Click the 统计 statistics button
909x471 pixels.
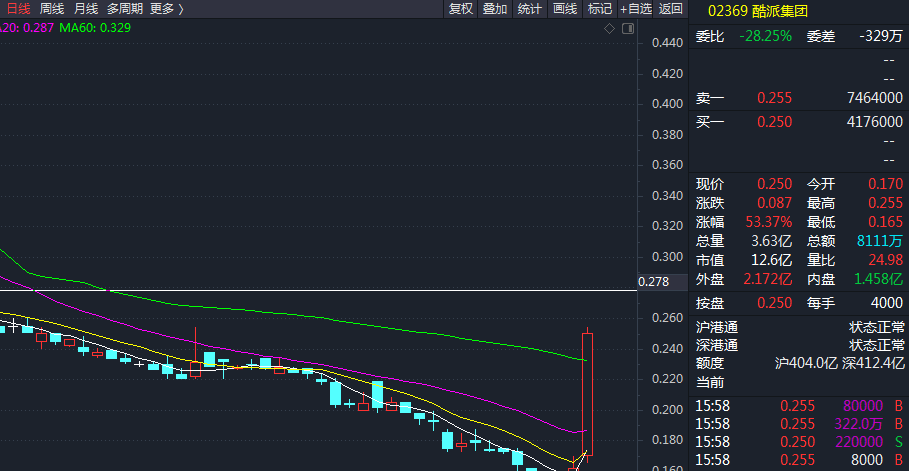point(530,9)
